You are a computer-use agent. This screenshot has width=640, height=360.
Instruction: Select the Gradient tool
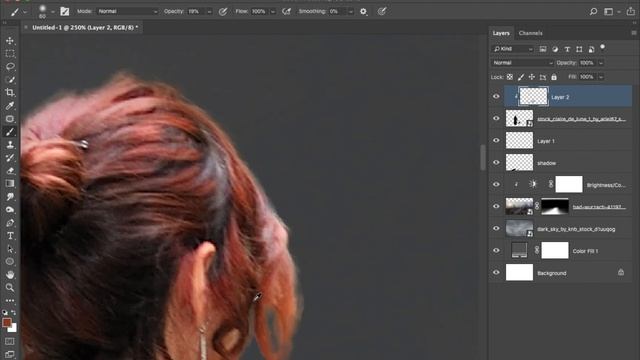pyautogui.click(x=10, y=184)
